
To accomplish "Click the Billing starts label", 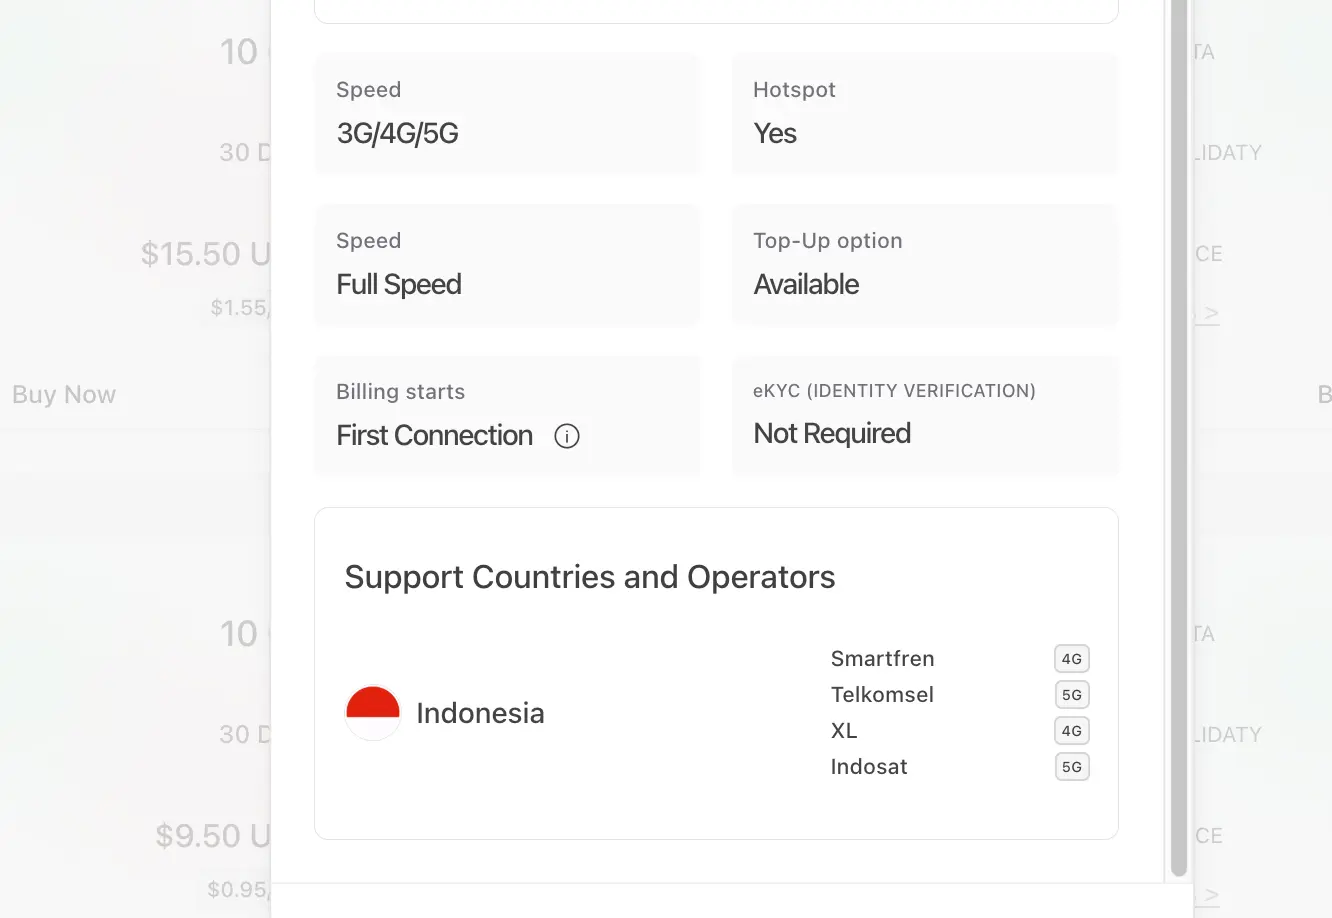I will tap(401, 392).
